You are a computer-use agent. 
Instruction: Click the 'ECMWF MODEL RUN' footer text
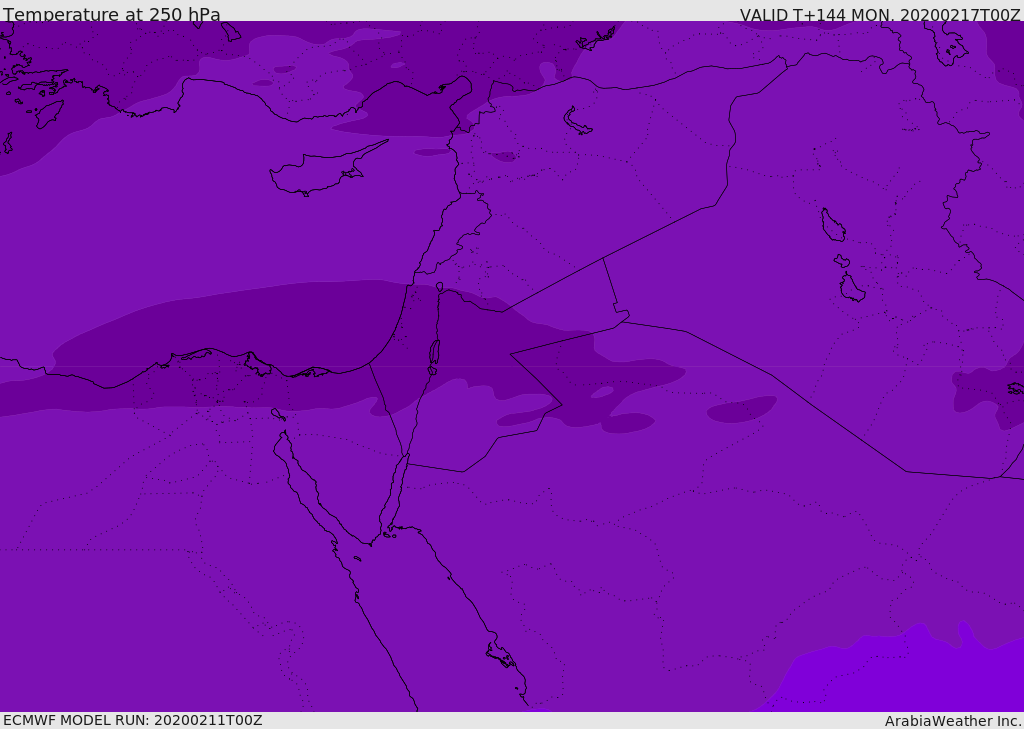coord(132,720)
